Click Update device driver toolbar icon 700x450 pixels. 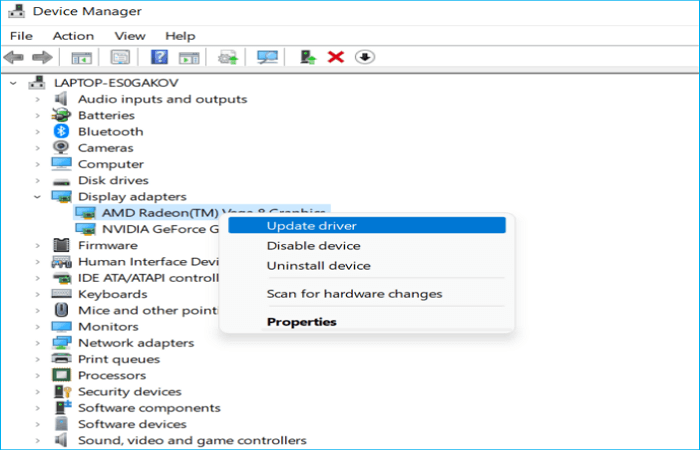coord(228,57)
